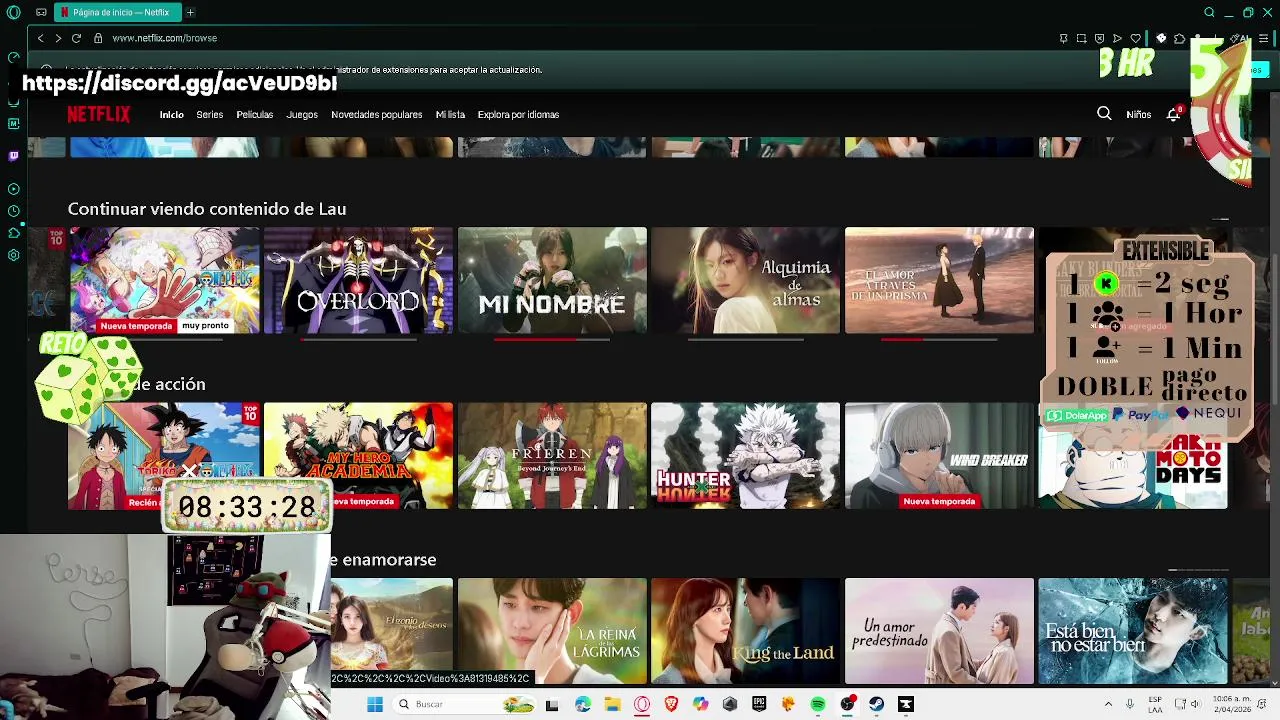1280x720 pixels.
Task: Open the Netflix notifications bell
Action: pos(1174,114)
